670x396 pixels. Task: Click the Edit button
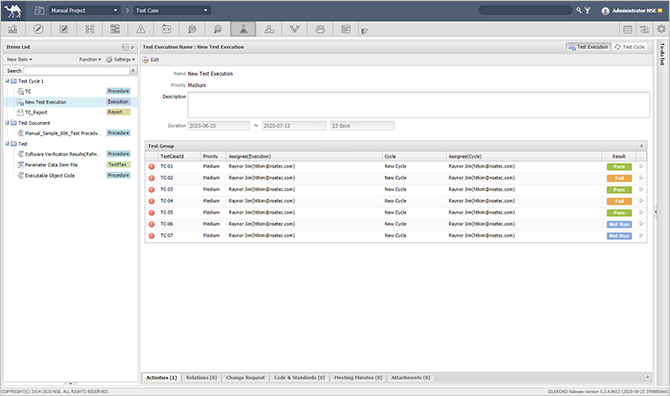(x=151, y=60)
